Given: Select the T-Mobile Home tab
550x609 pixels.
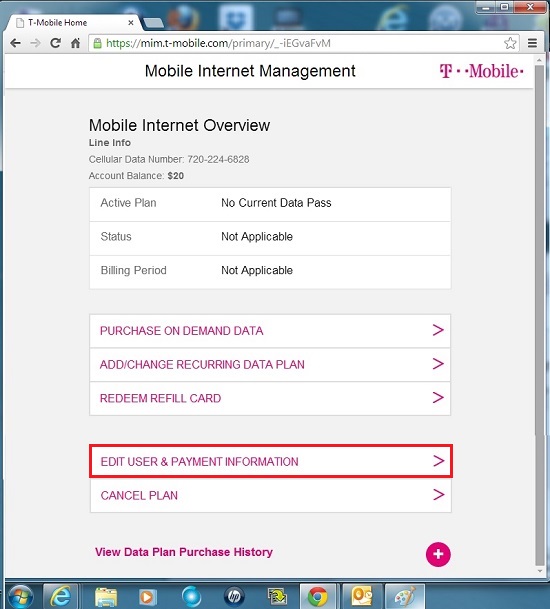Looking at the screenshot, I should (74, 23).
